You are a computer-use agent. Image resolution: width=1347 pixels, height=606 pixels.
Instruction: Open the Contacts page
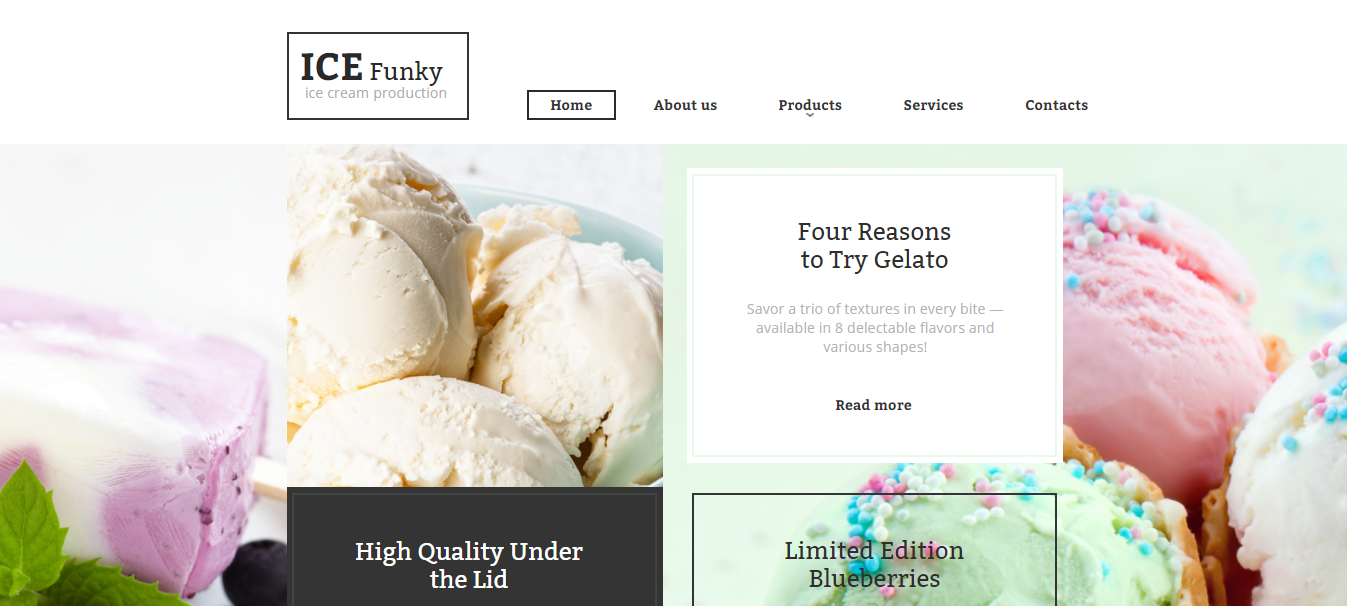tap(1056, 105)
